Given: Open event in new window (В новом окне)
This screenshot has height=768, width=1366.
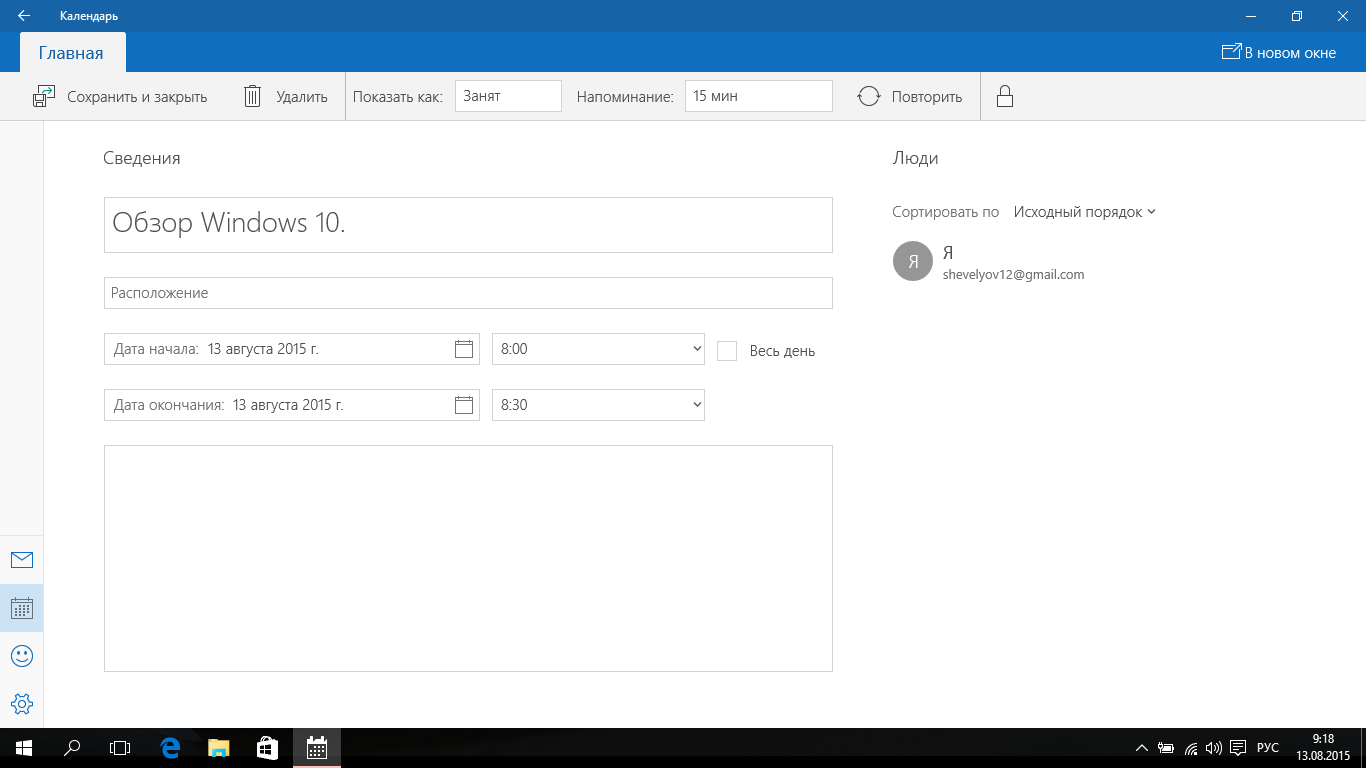Looking at the screenshot, I should click(x=1279, y=52).
